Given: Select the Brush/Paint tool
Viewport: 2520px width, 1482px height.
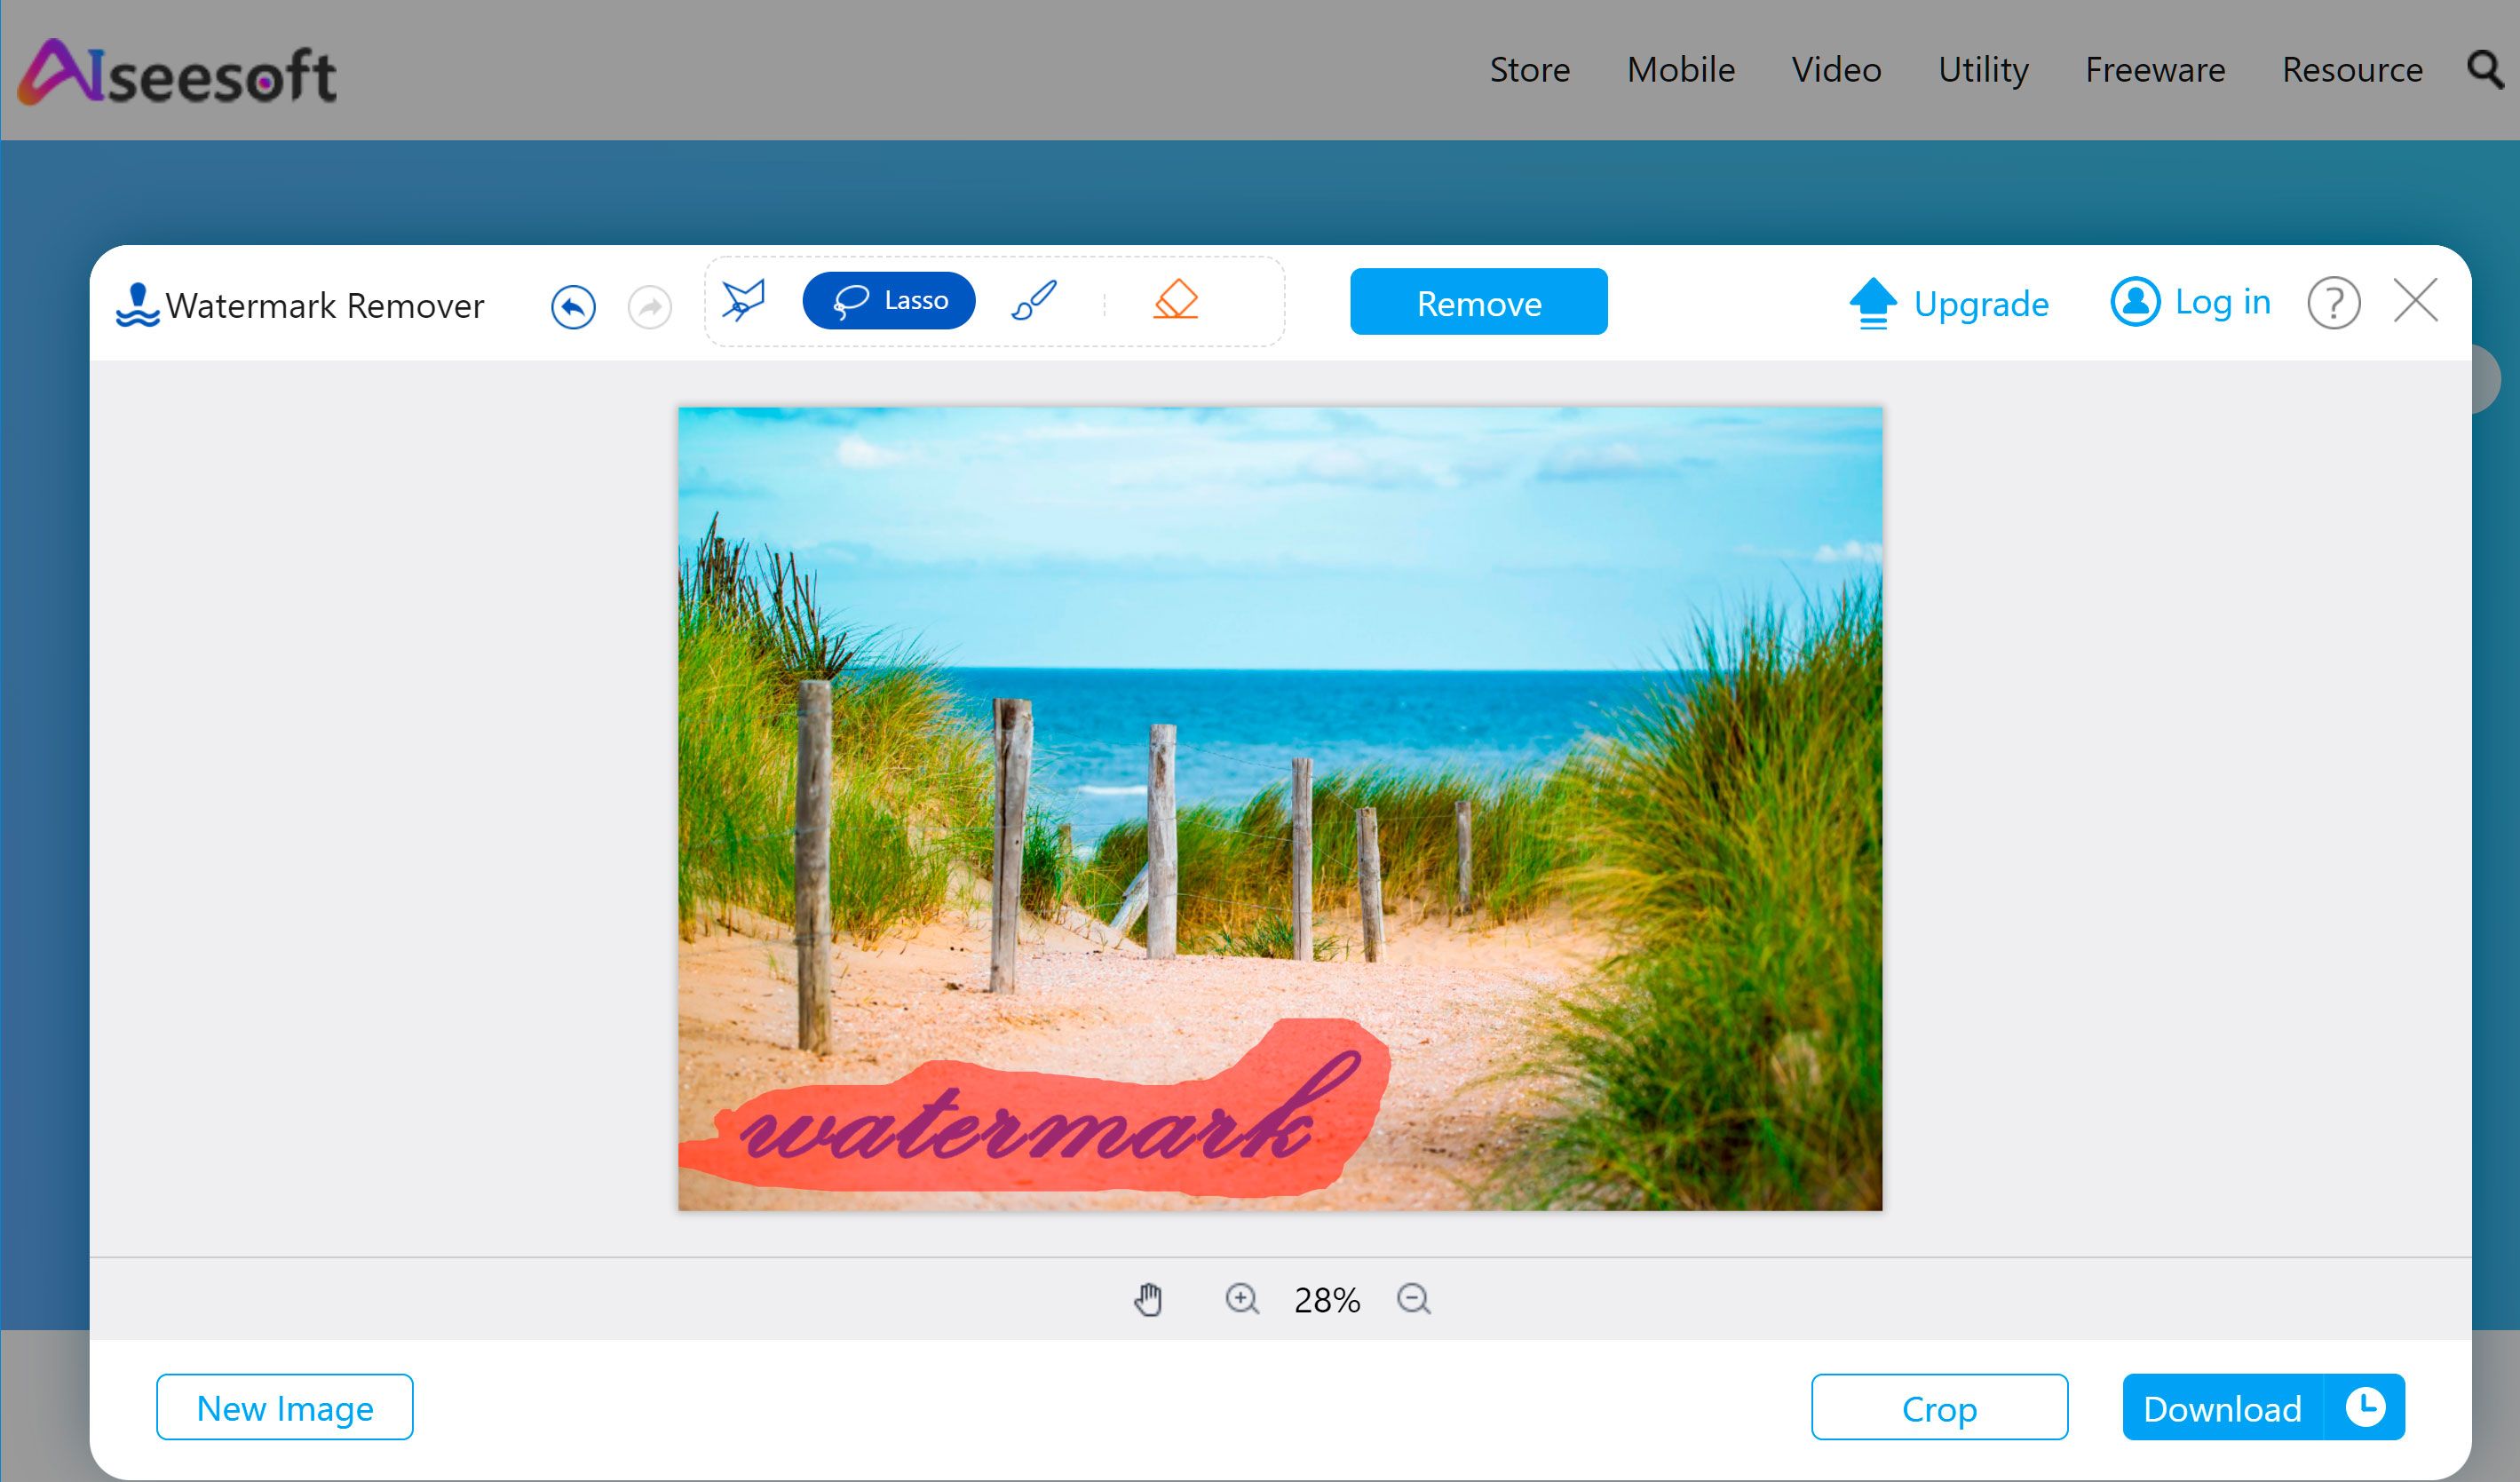Looking at the screenshot, I should point(1032,304).
